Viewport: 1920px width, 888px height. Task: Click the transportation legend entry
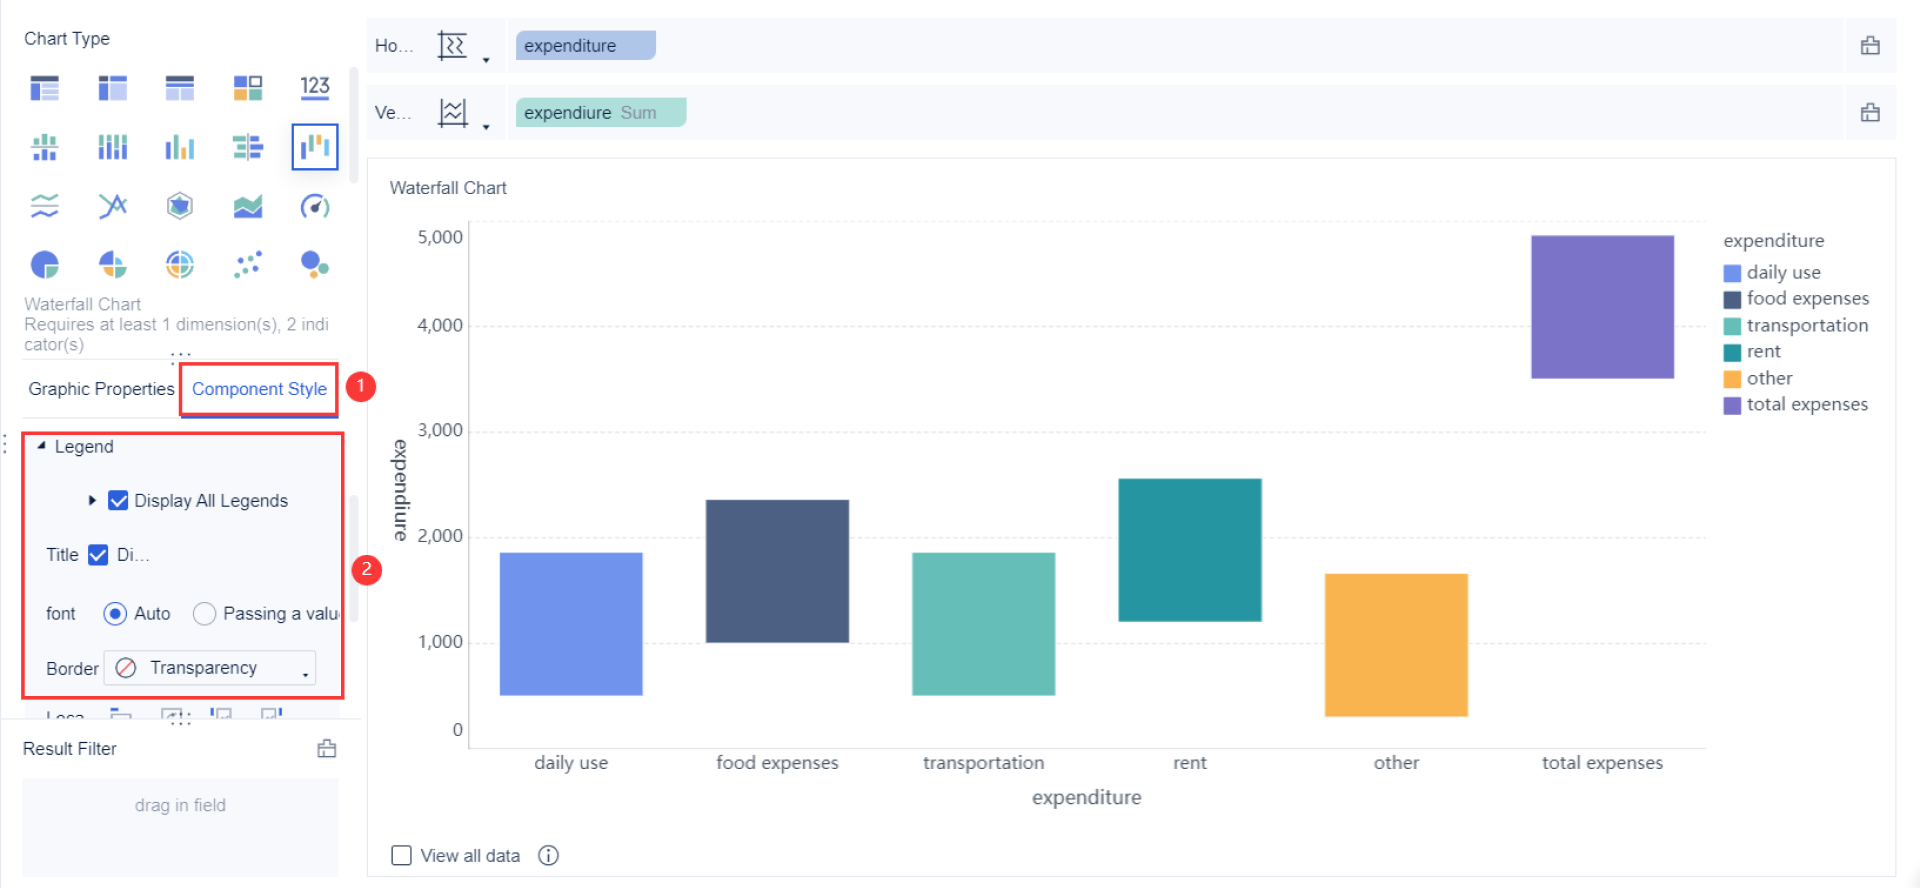pyautogui.click(x=1796, y=325)
